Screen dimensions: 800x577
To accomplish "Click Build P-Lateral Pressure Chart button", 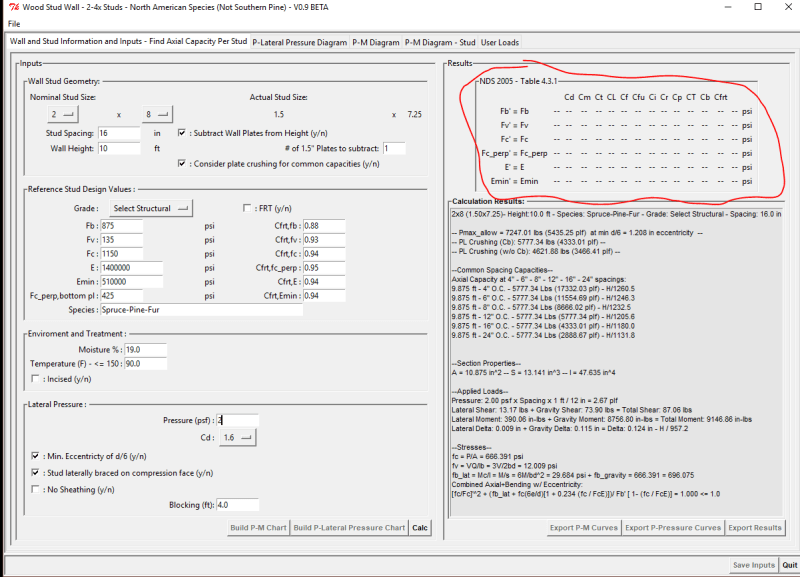I will coord(349,528).
